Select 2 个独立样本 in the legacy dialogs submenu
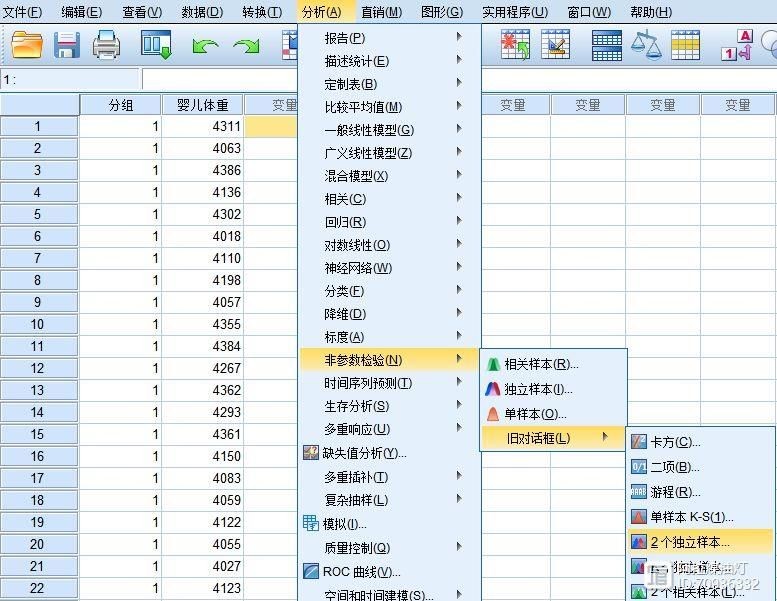The height and width of the screenshot is (601, 777). click(x=690, y=542)
